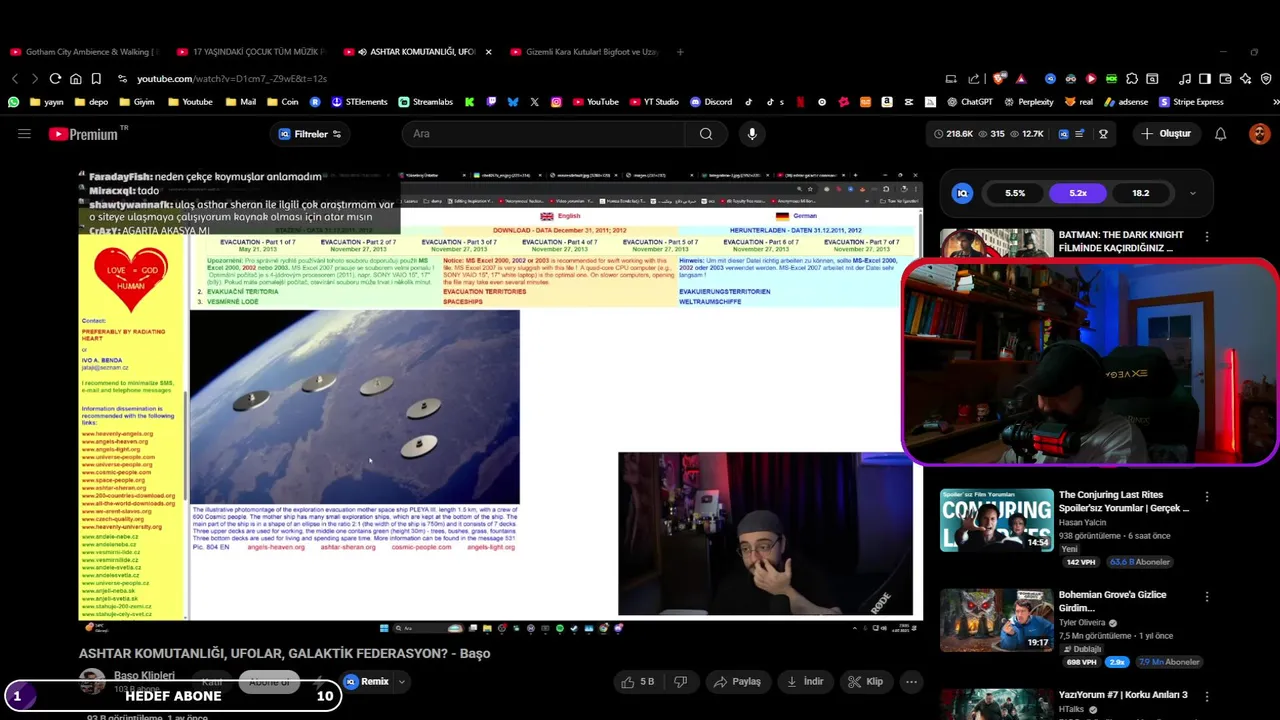1280x720 pixels.
Task: Click Brave Shields lion icon
Action: click(998, 78)
